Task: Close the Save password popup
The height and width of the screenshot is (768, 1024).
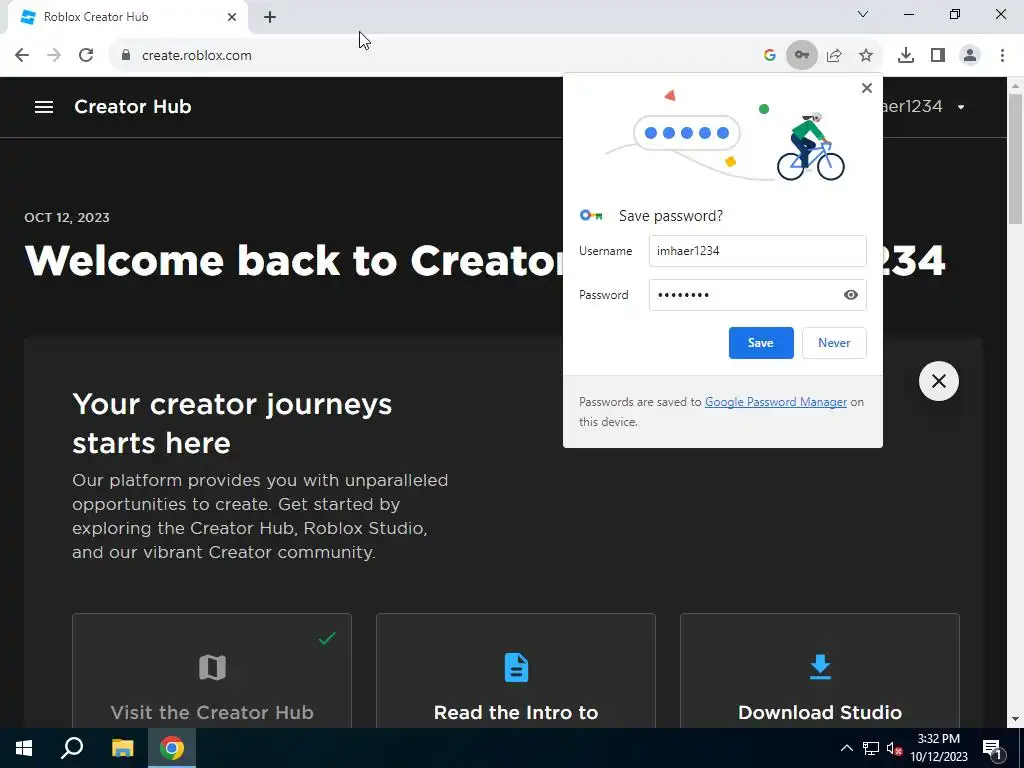Action: pos(867,88)
